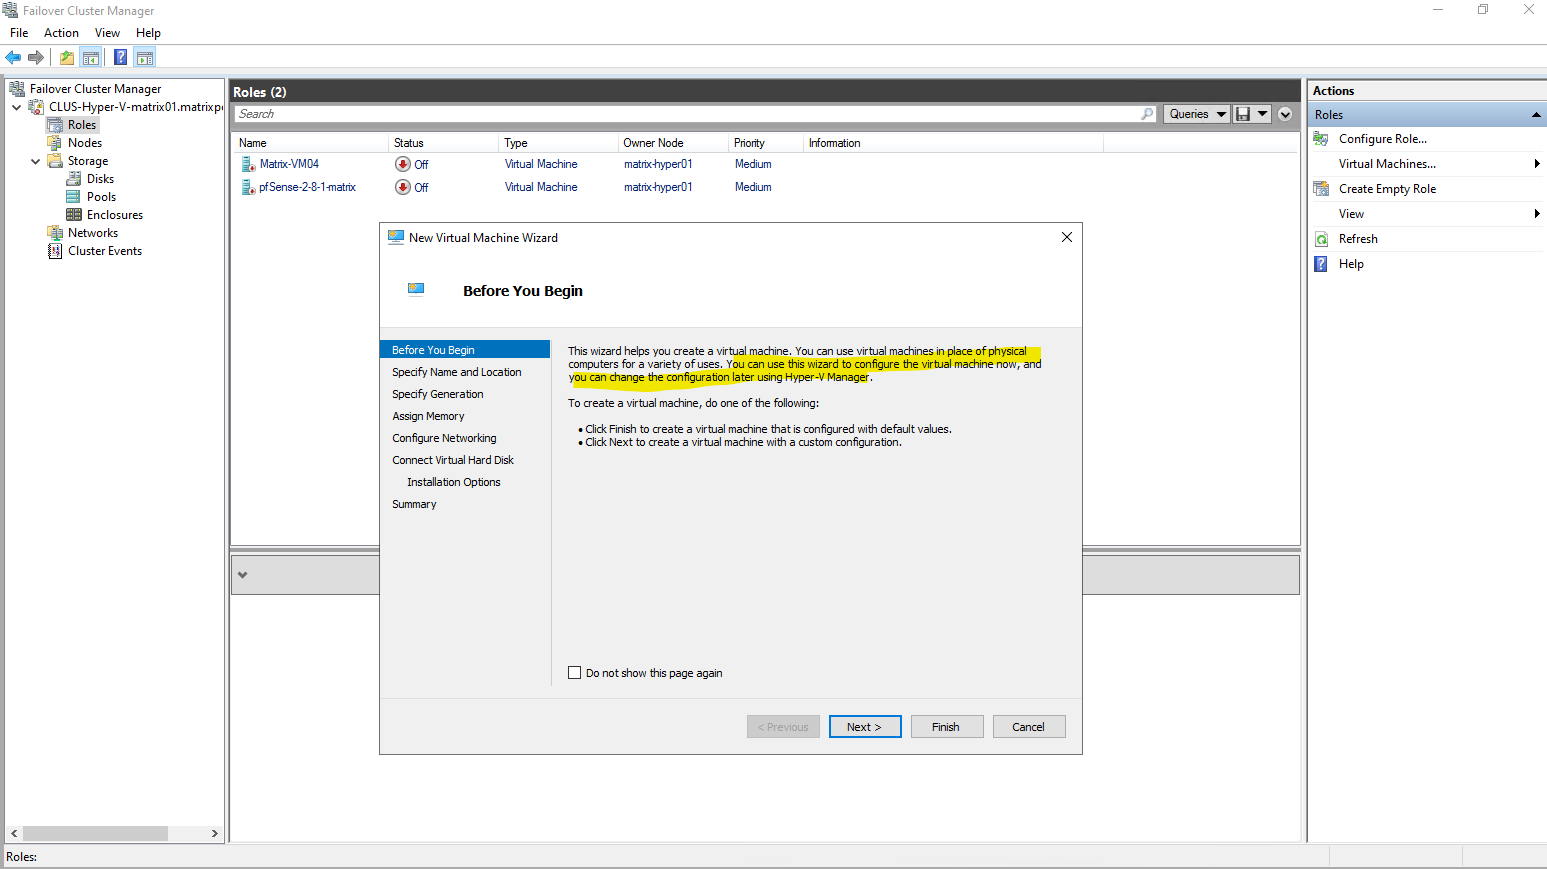This screenshot has width=1547, height=869.
Task: Click the pfSense-2-8-1-matrix VM icon
Action: pyautogui.click(x=248, y=187)
